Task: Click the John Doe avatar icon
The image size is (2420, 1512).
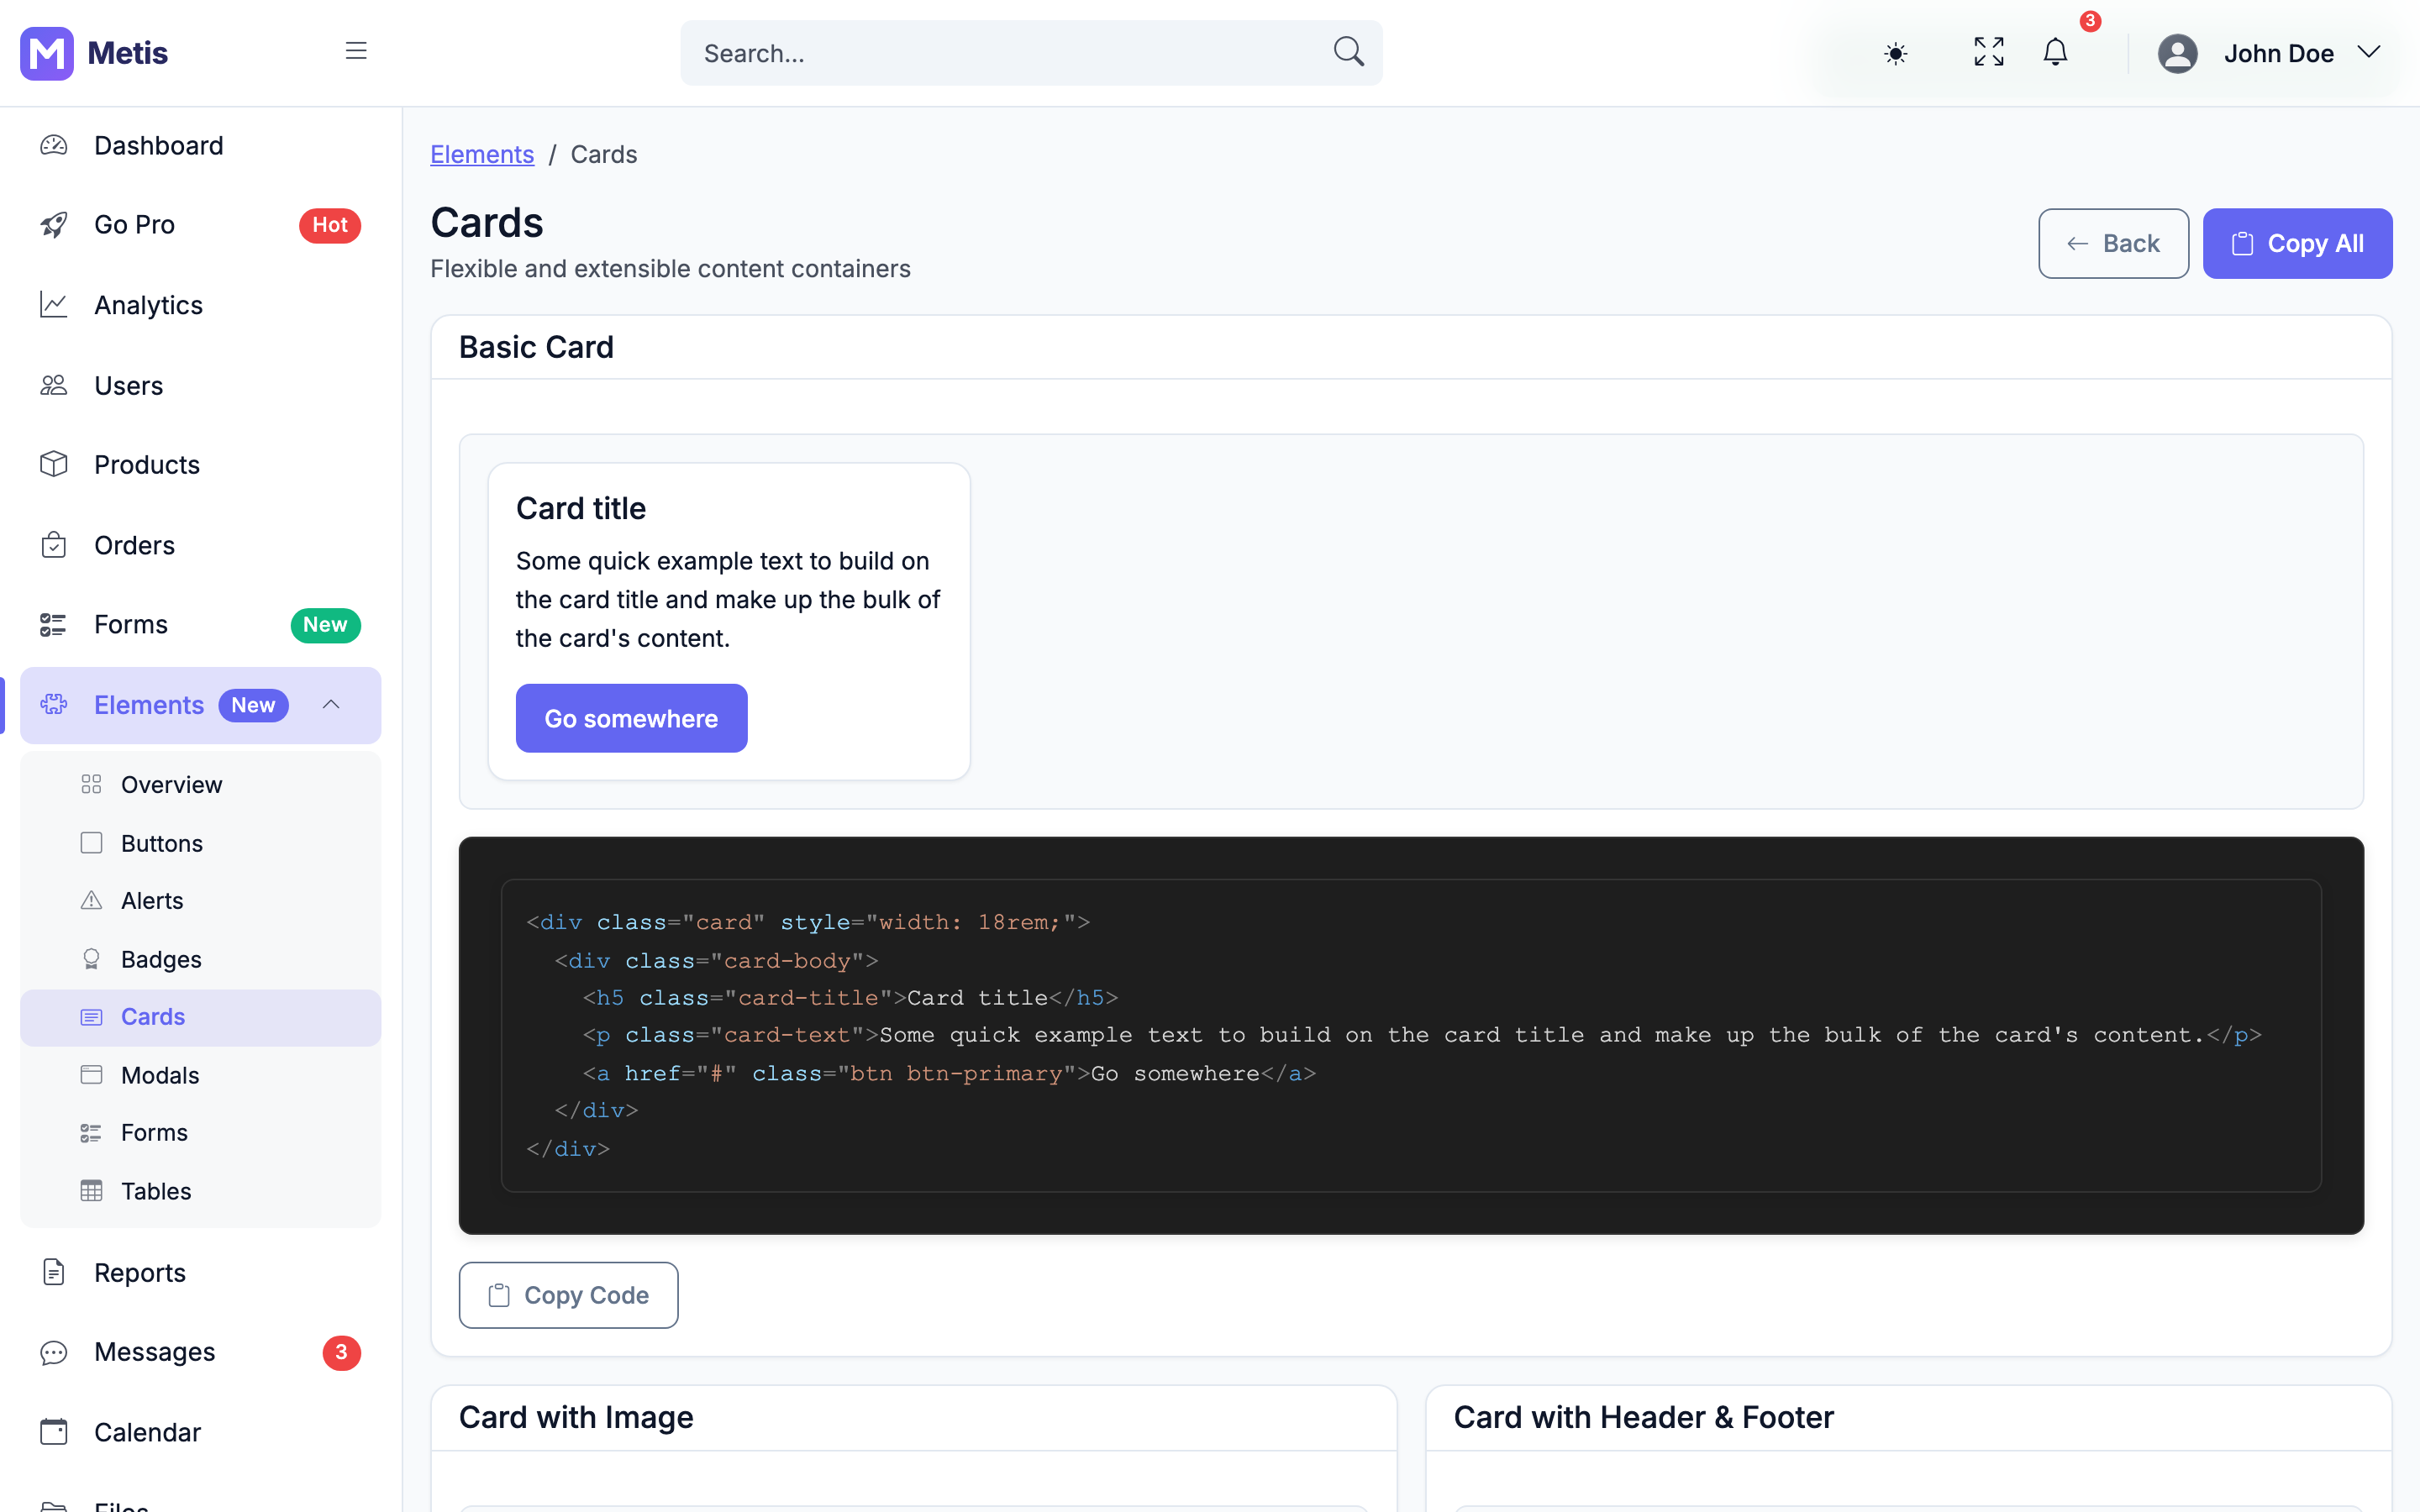Action: (2177, 53)
